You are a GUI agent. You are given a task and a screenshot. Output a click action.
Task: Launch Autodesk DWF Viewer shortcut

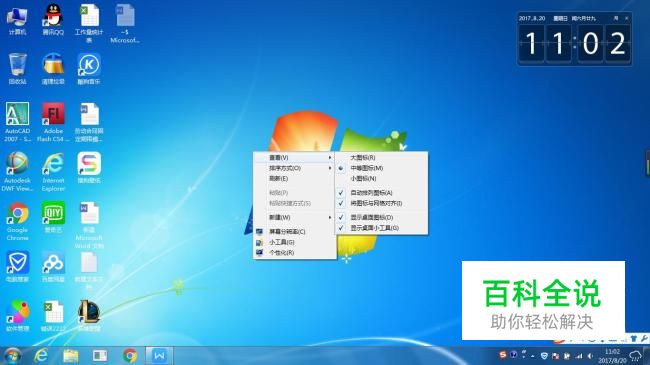(x=17, y=172)
